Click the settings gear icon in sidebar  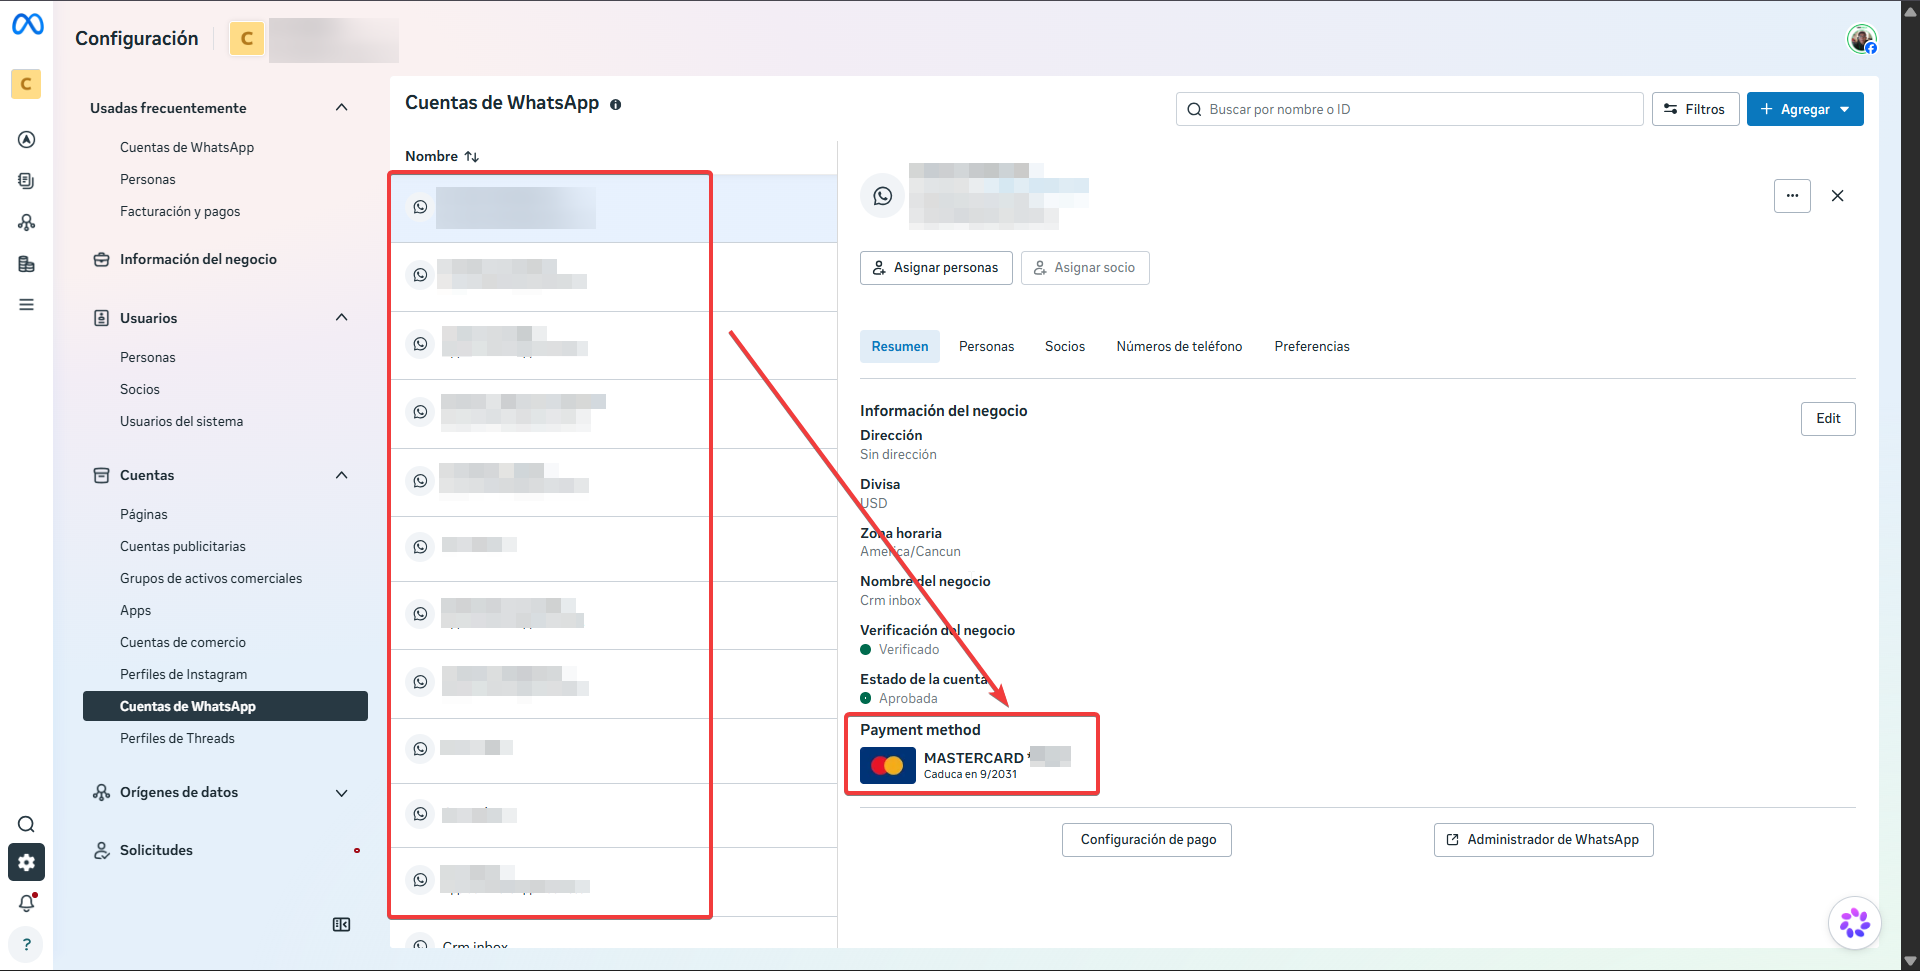pyautogui.click(x=27, y=862)
